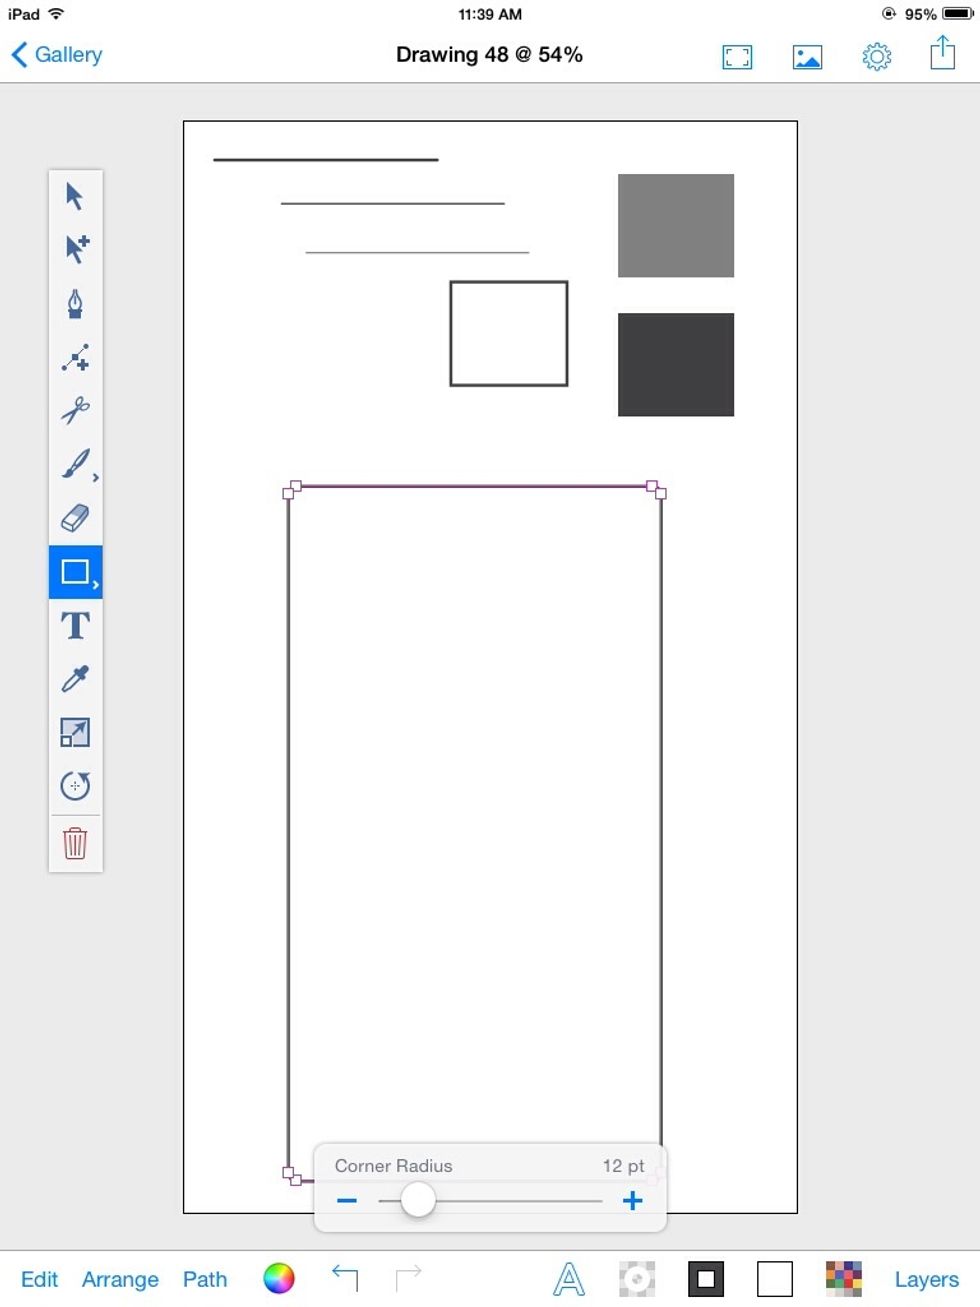
Task: Choose the Eraser tool
Action: point(75,518)
